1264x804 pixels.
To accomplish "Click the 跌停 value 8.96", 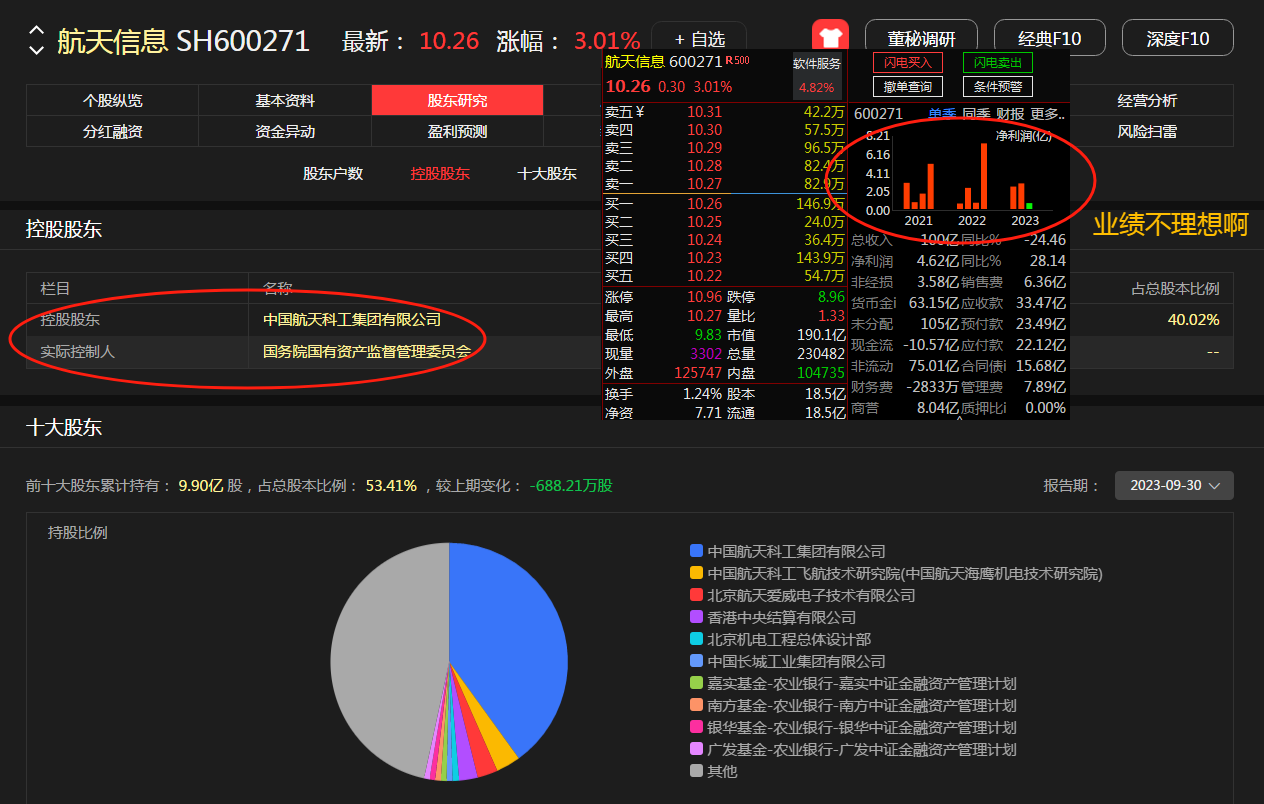I will 831,297.
